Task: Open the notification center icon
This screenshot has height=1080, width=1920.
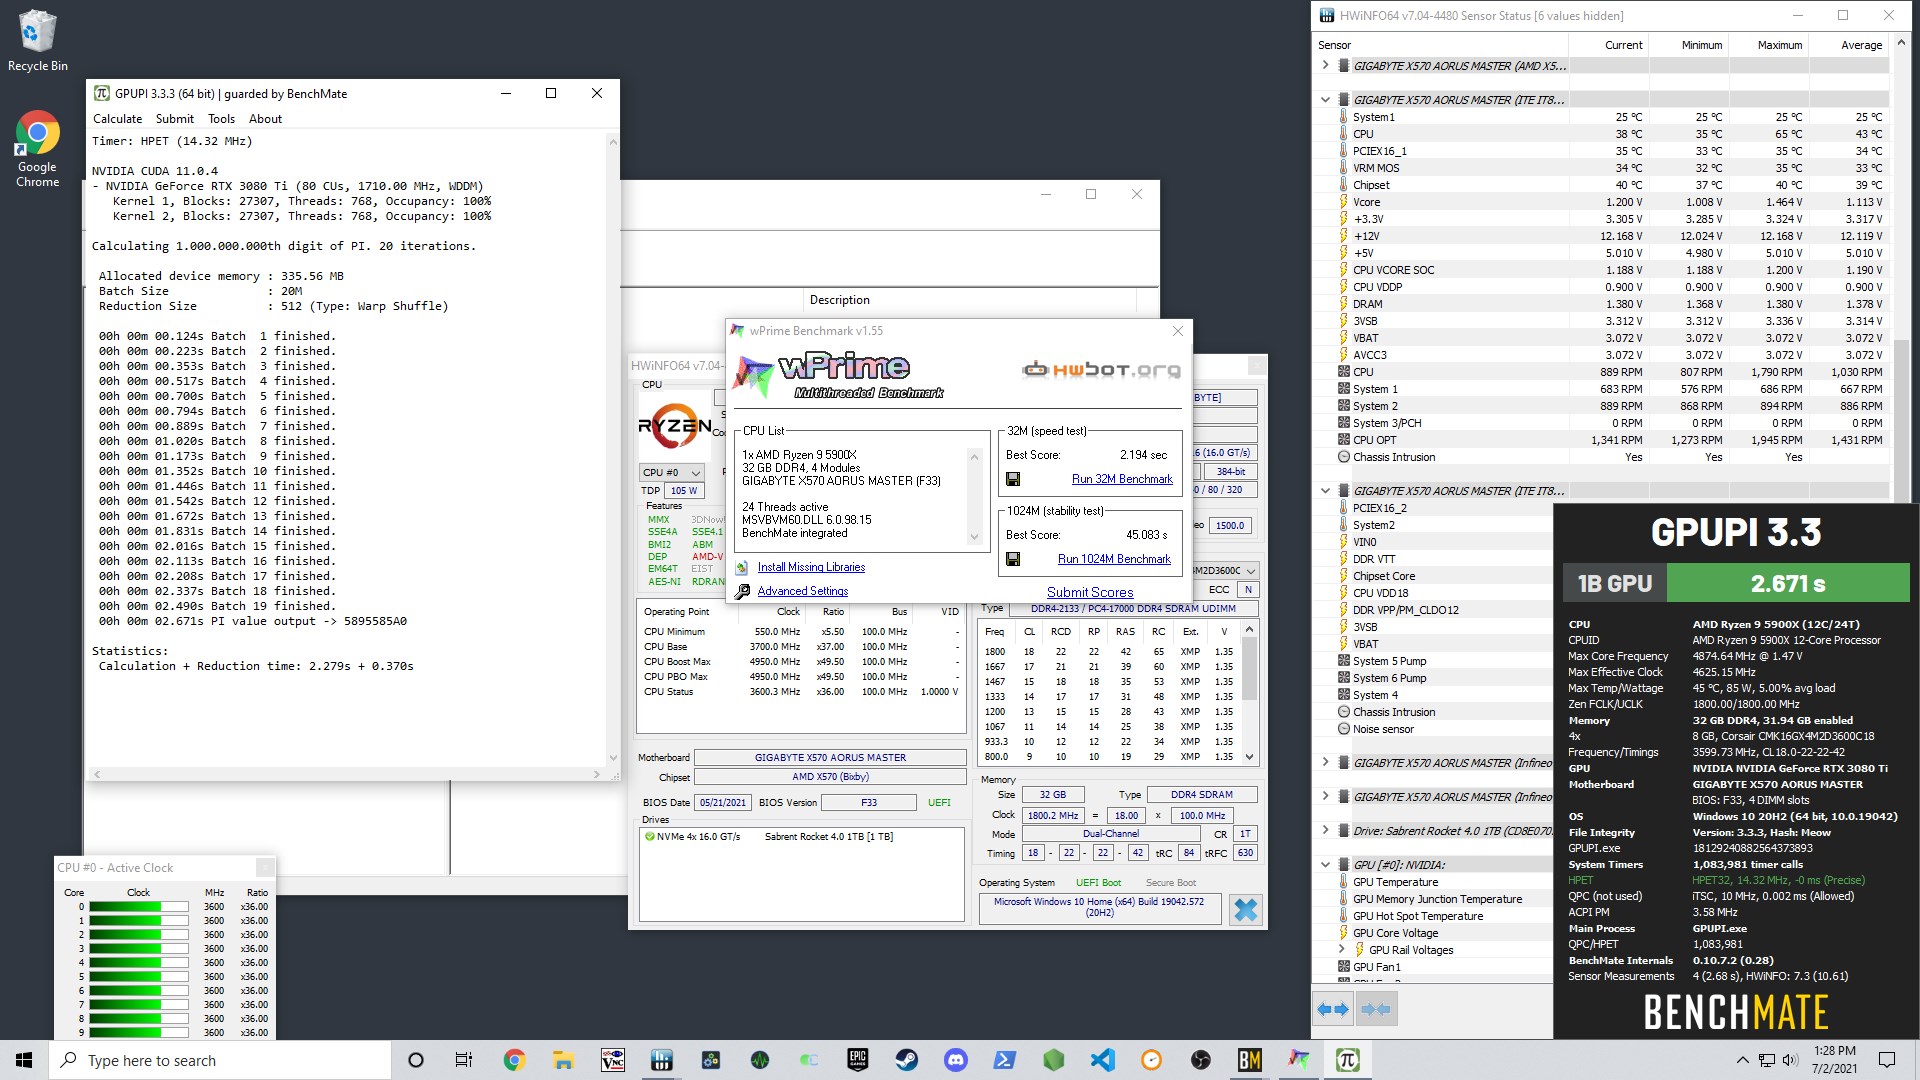Action: [x=1886, y=1060]
